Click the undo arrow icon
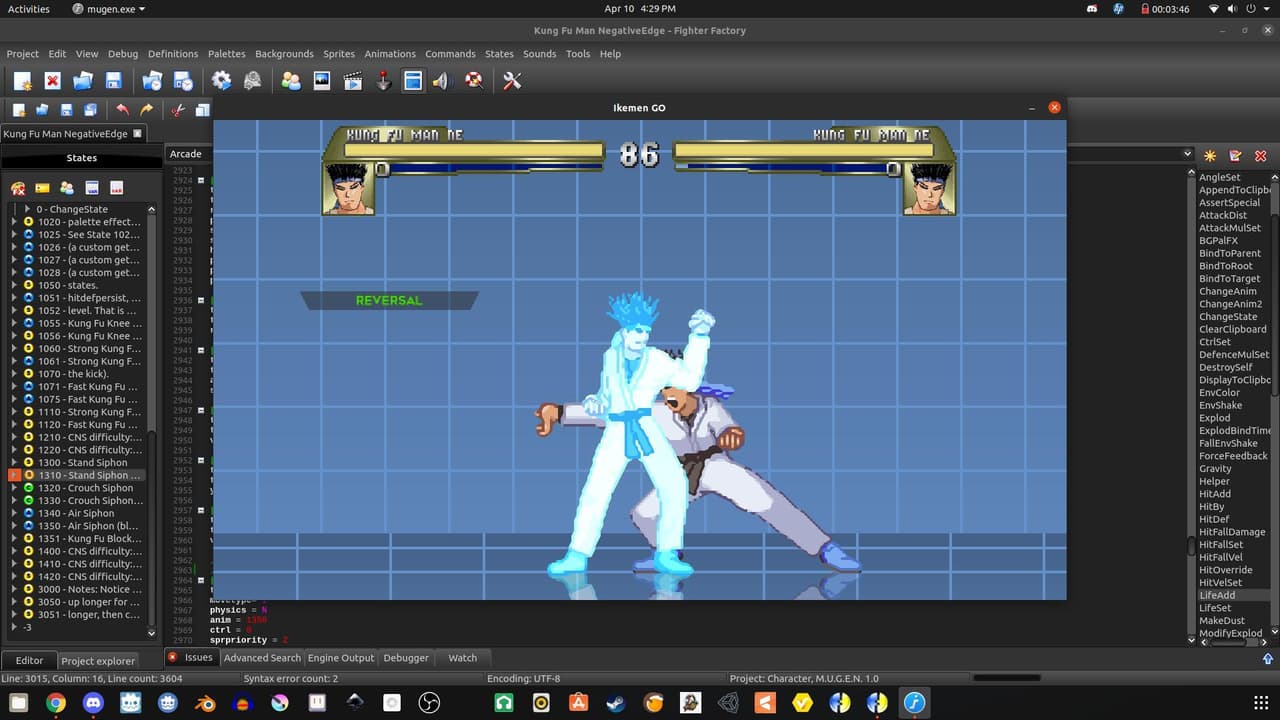This screenshot has height=720, width=1280. click(122, 110)
